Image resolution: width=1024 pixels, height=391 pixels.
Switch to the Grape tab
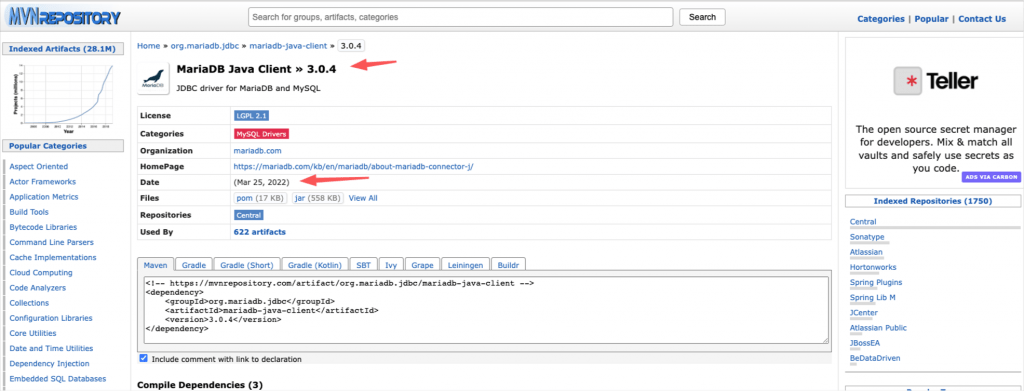coord(422,265)
